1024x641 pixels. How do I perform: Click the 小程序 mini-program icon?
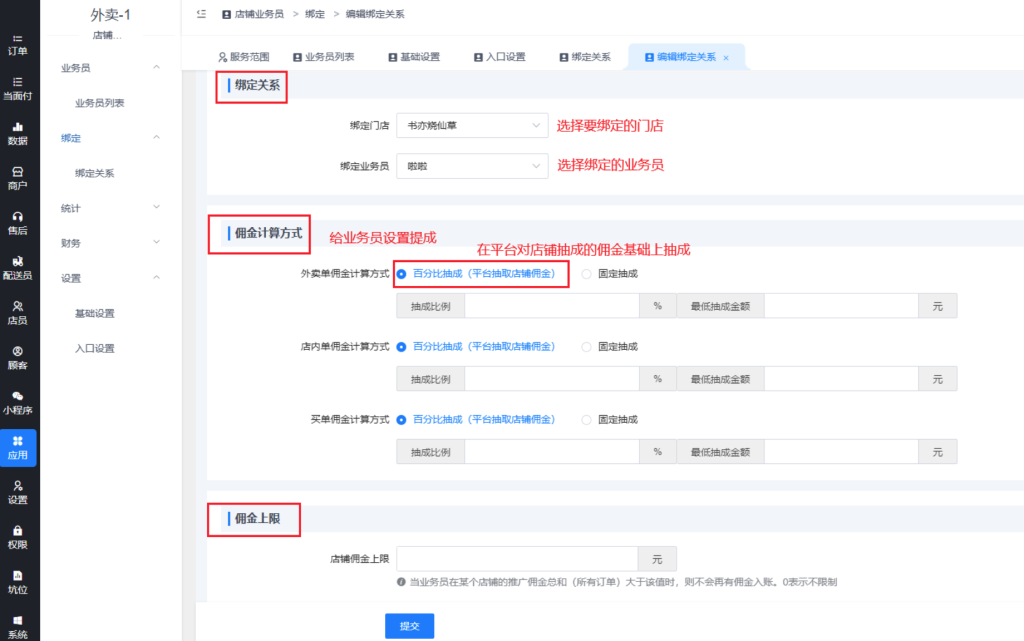tap(17, 397)
